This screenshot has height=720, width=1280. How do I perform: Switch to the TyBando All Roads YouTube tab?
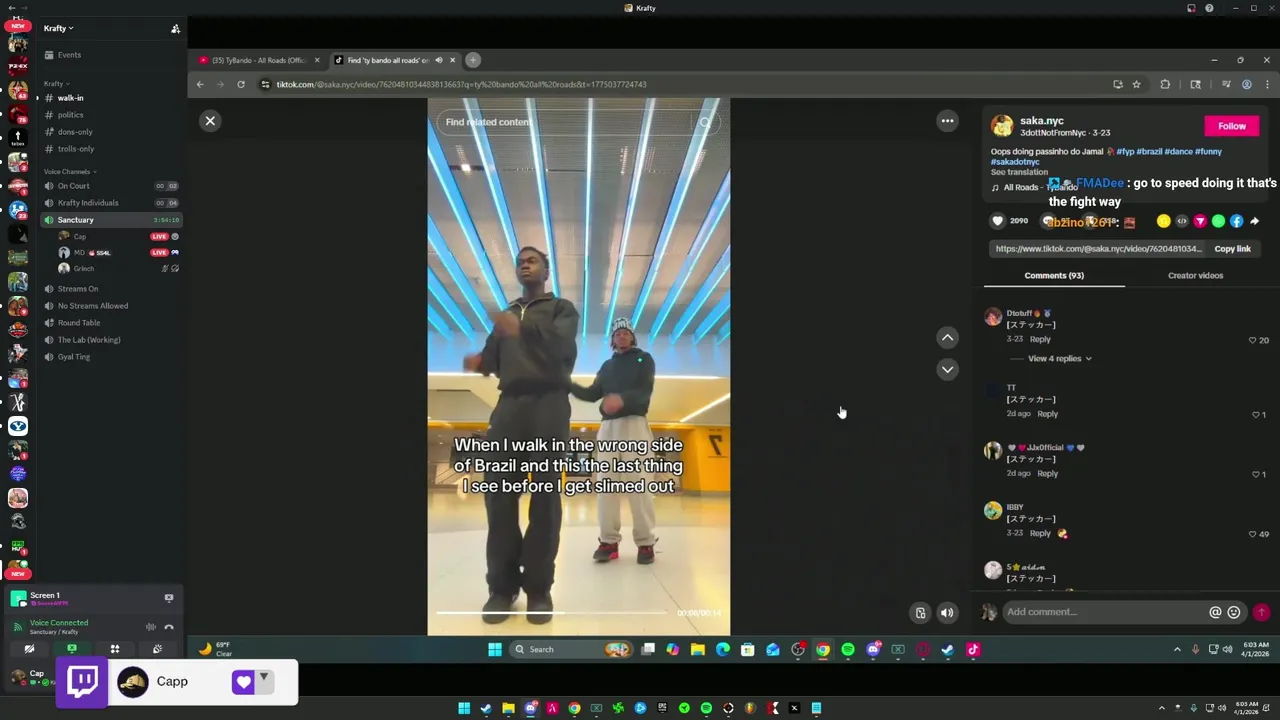click(258, 60)
